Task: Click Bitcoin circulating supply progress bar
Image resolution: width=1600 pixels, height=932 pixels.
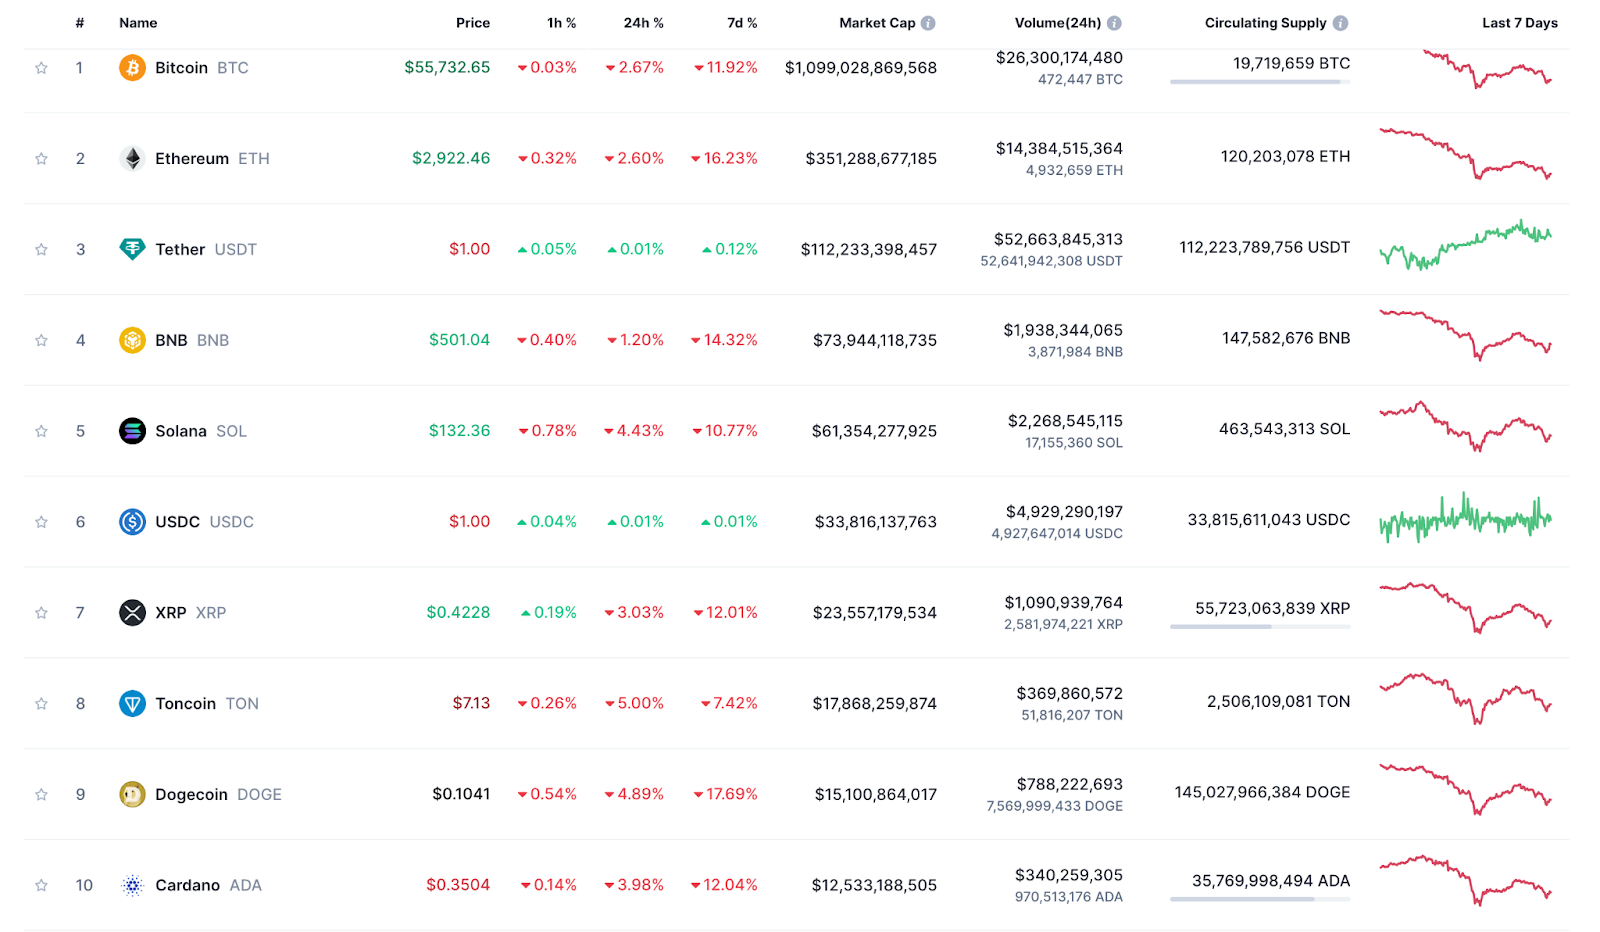Action: [1260, 82]
